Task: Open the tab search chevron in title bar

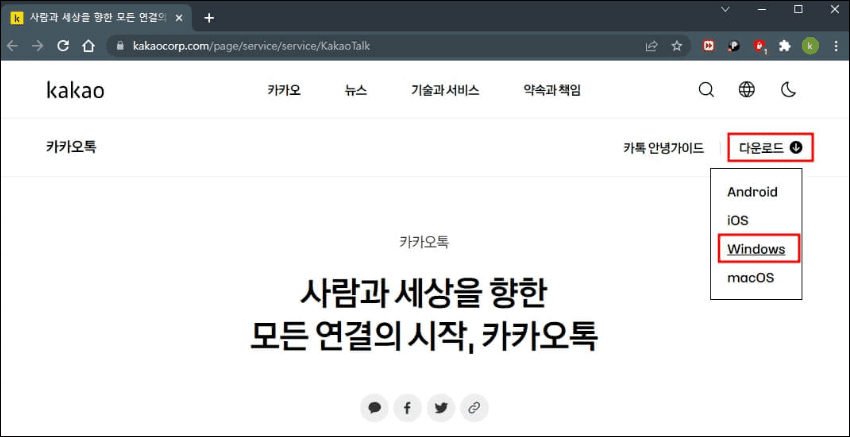Action: point(725,9)
